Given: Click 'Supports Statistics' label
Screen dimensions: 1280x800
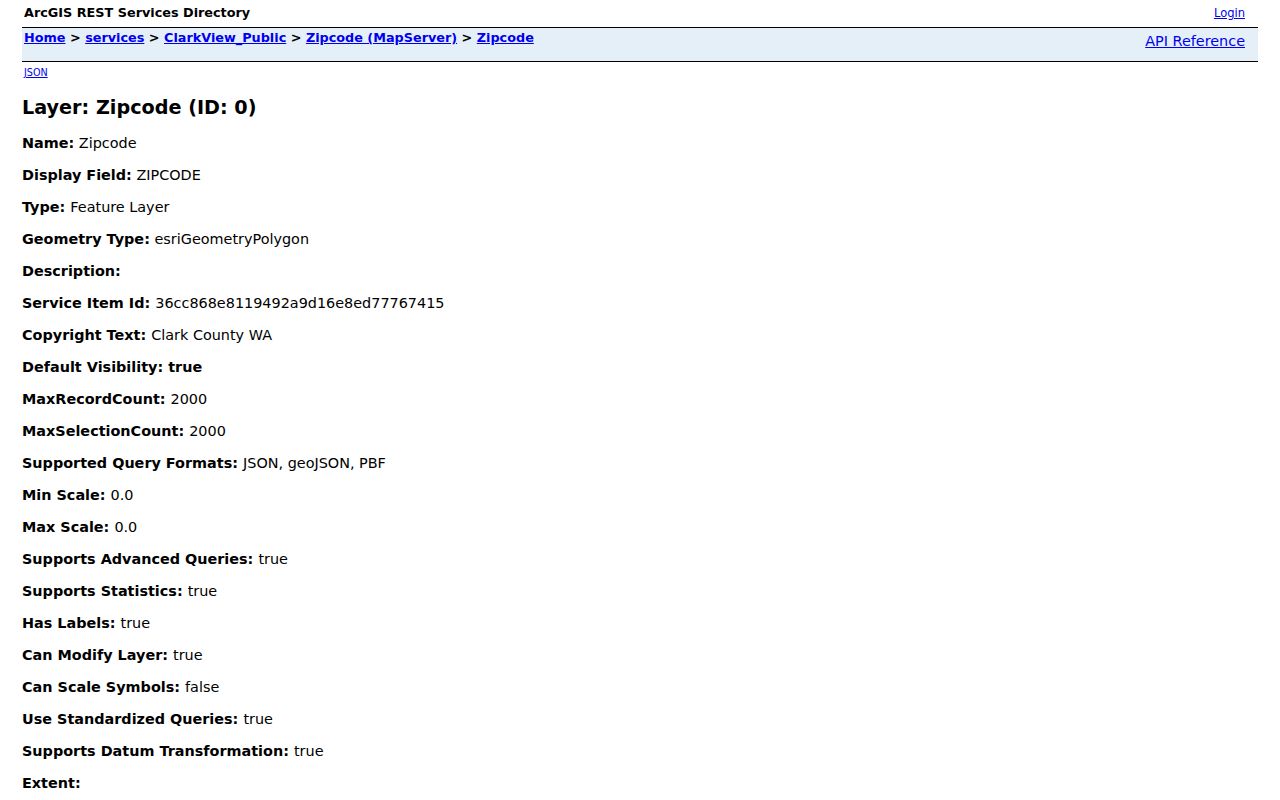Looking at the screenshot, I should pos(103,591).
